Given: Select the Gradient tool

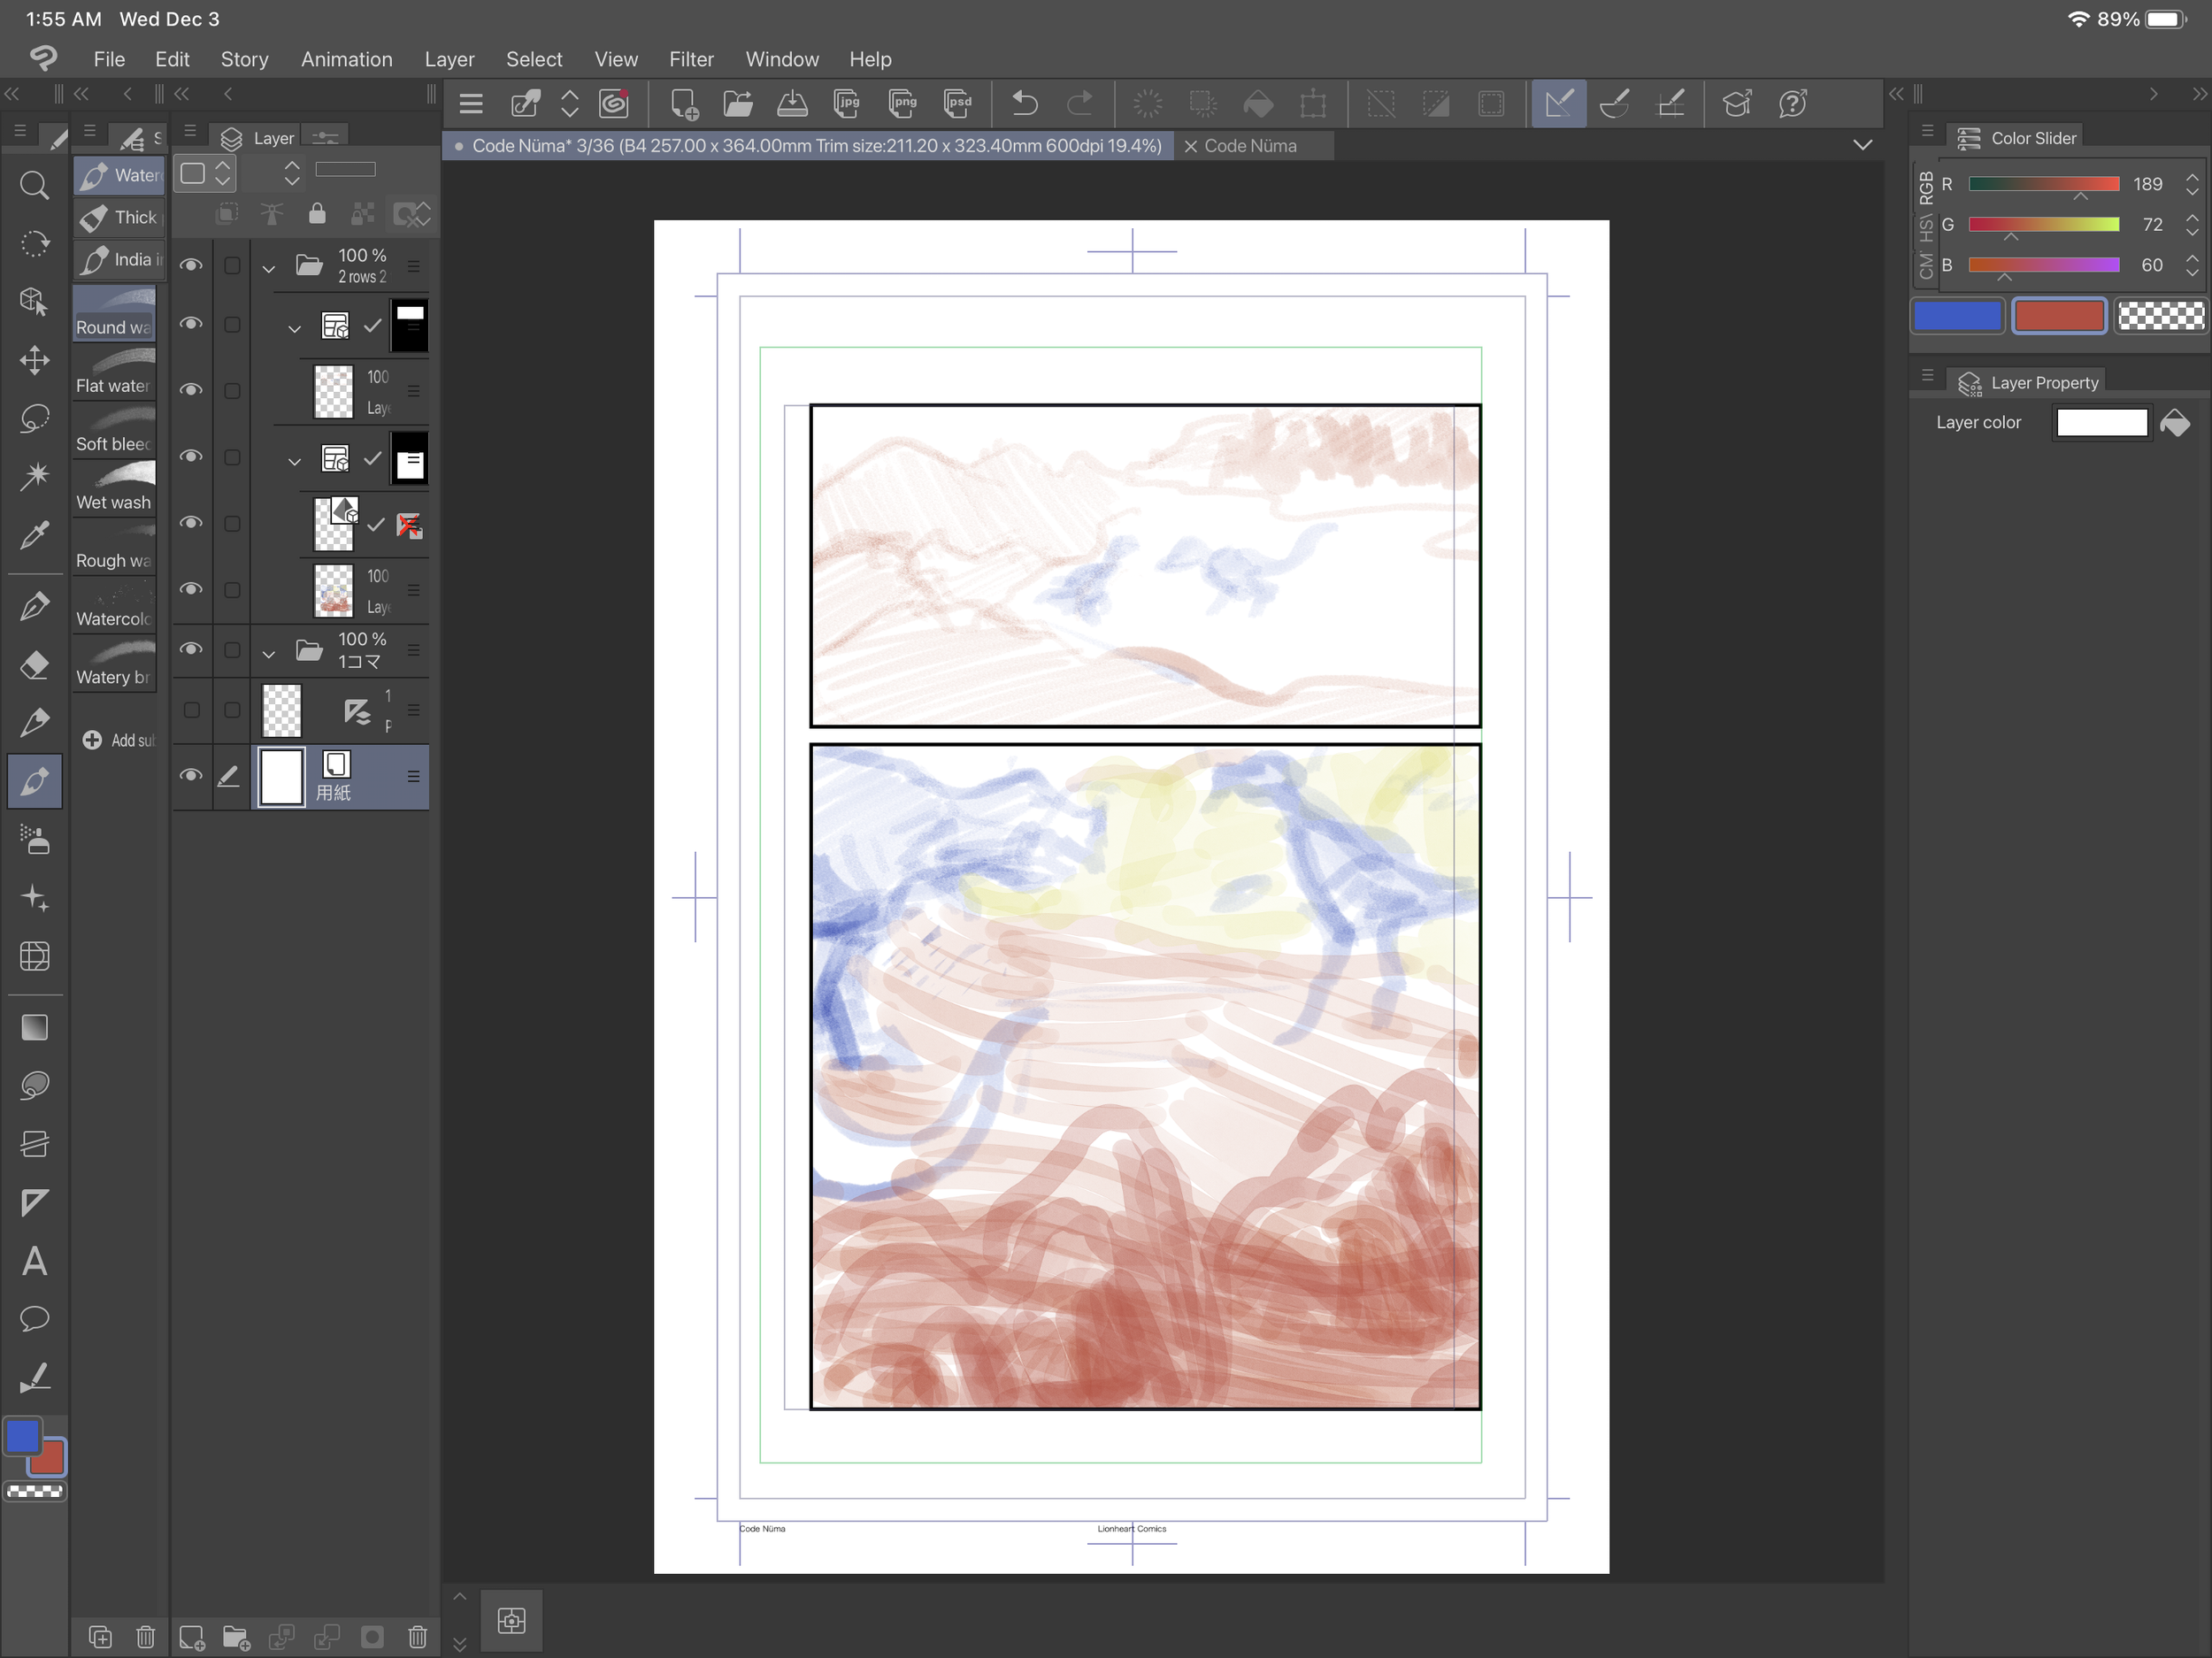Looking at the screenshot, I should 34,1027.
